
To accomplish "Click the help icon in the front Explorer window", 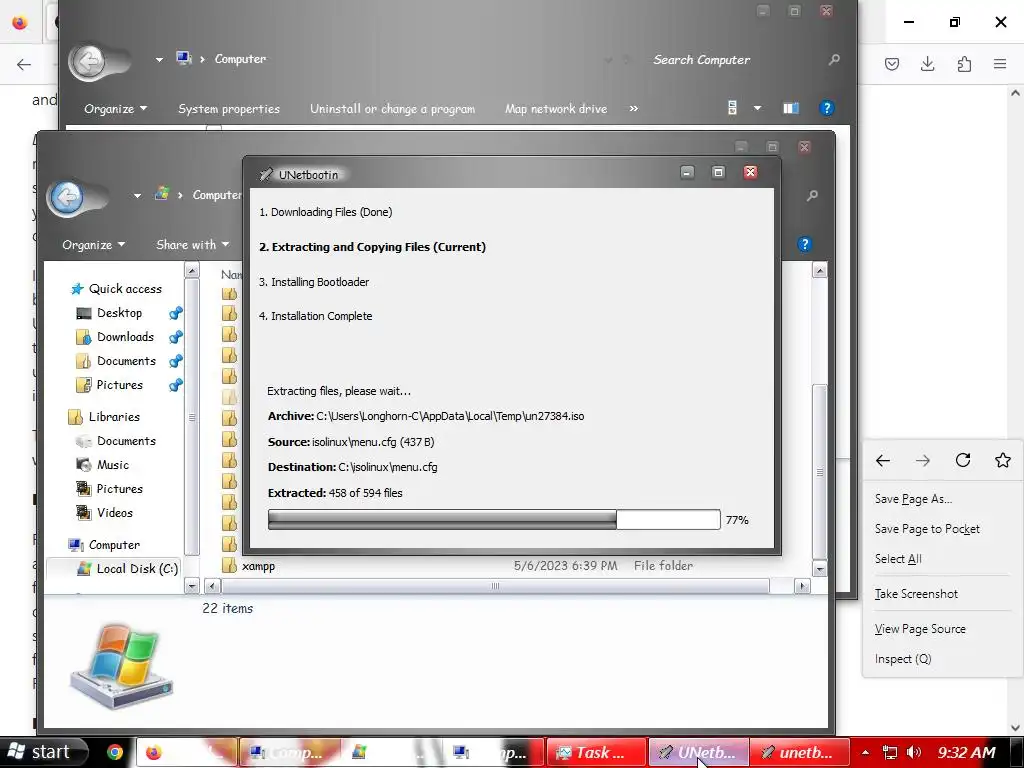I will (805, 244).
